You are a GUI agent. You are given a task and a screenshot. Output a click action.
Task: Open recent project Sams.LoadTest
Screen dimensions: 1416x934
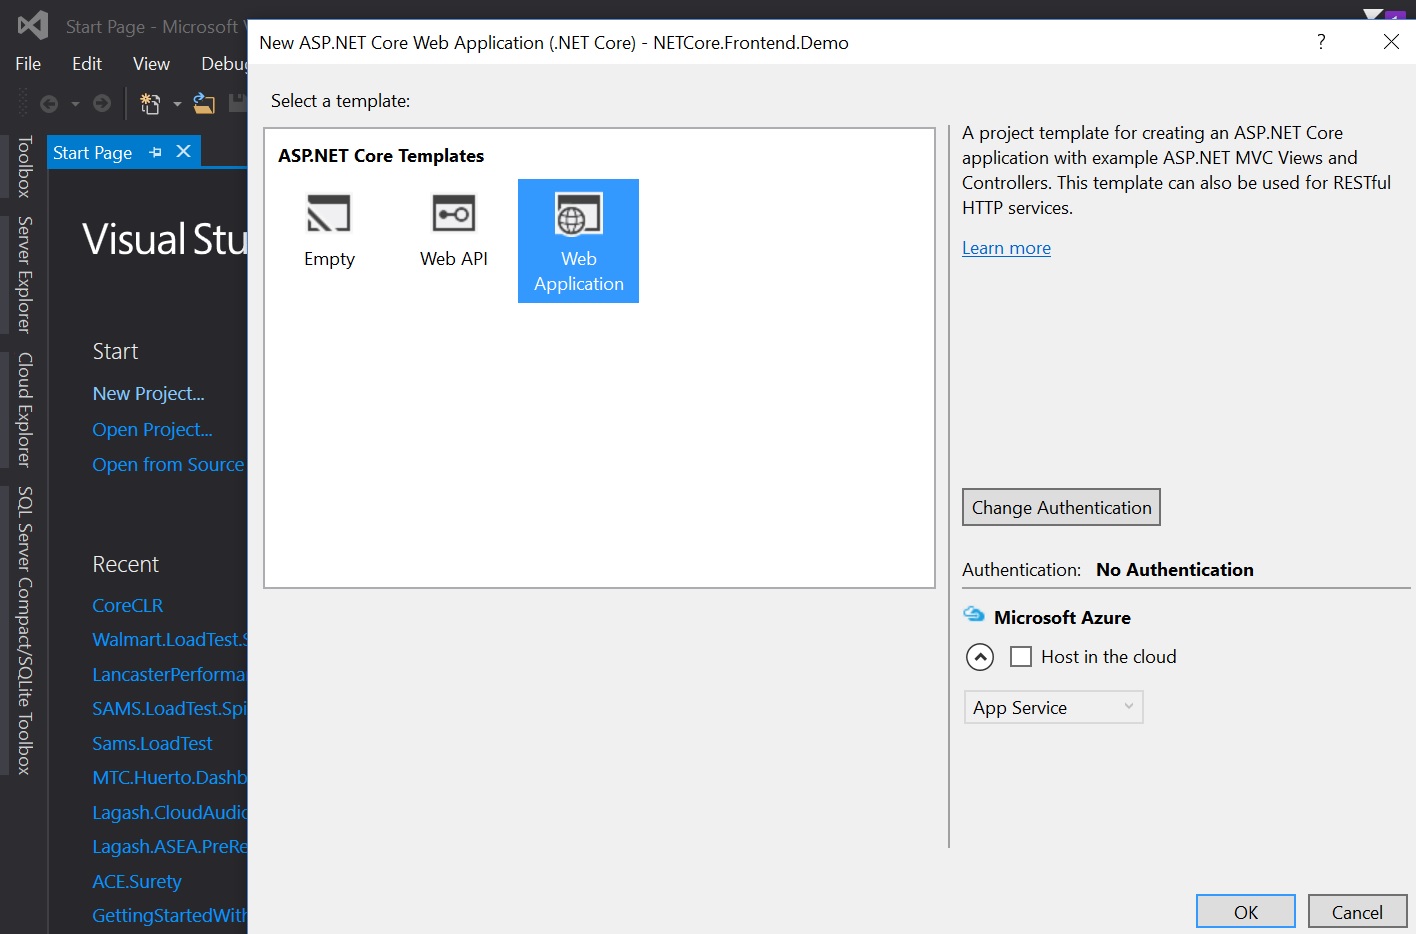click(x=152, y=743)
